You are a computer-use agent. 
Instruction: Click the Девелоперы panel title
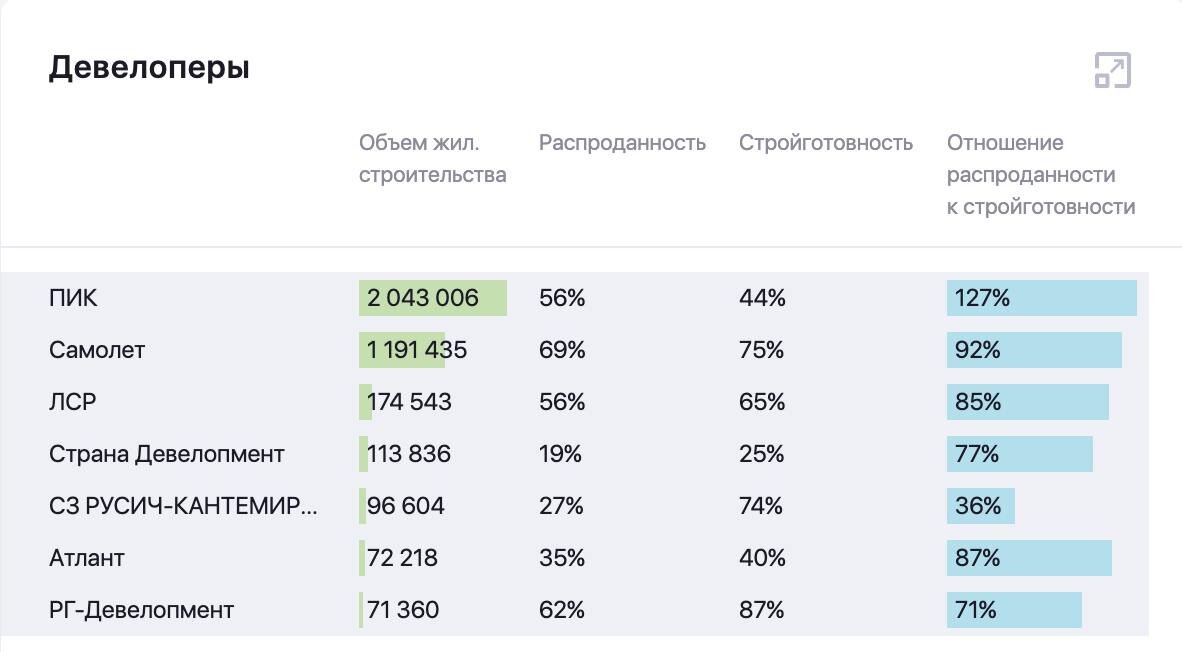[149, 68]
